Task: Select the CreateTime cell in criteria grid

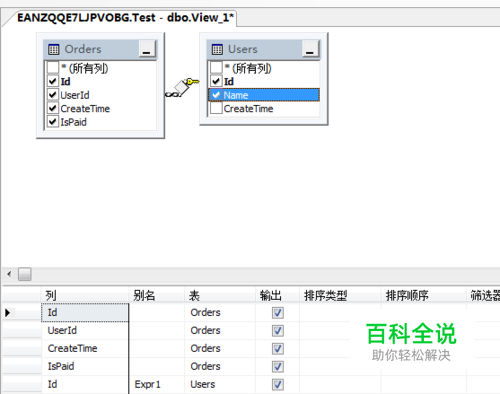Action: coord(85,349)
